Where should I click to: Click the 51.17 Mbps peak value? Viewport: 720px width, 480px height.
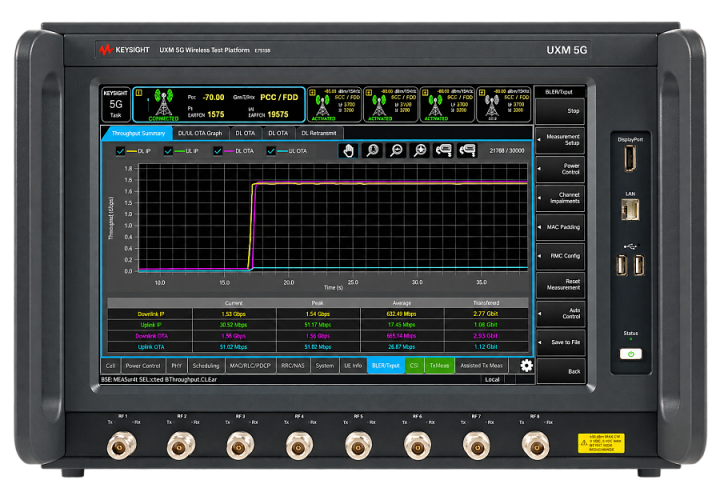point(317,325)
